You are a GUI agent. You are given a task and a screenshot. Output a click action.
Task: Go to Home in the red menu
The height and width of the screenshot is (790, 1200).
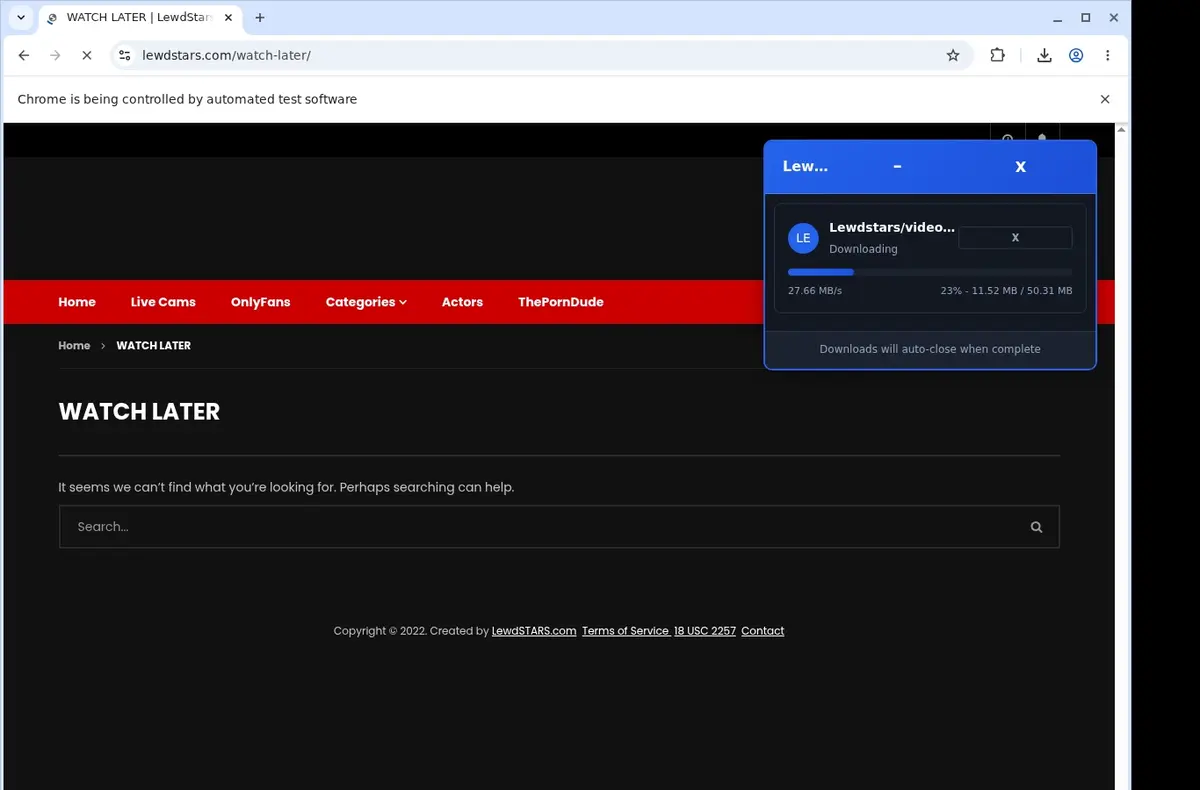tap(77, 302)
